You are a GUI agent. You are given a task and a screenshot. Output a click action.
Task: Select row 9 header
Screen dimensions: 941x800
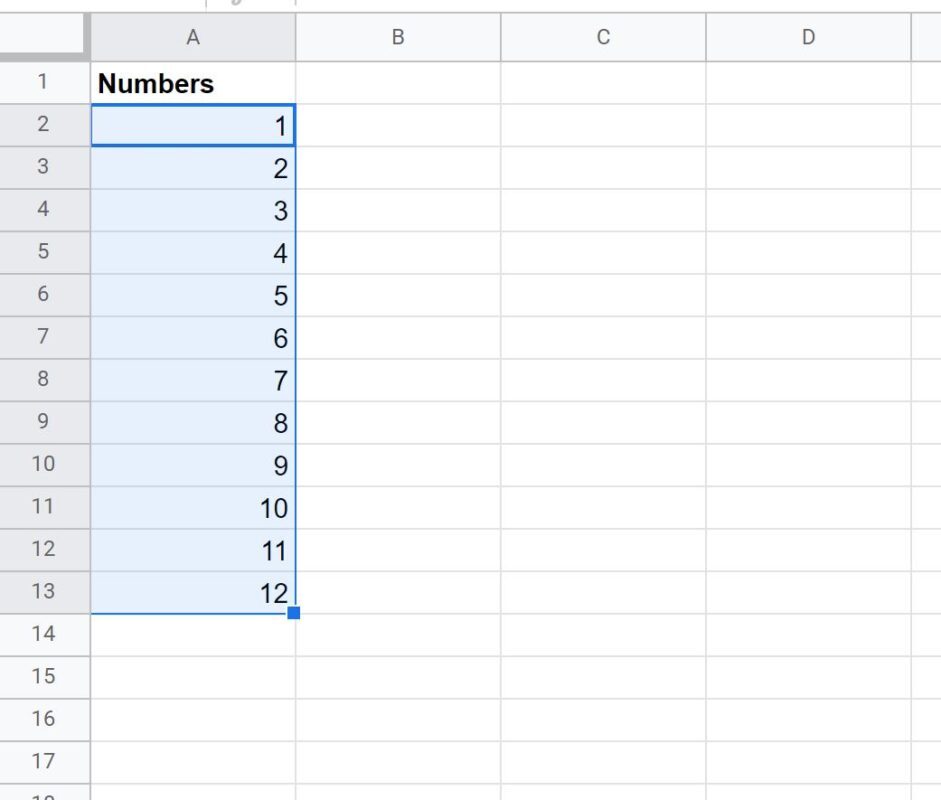(45, 423)
